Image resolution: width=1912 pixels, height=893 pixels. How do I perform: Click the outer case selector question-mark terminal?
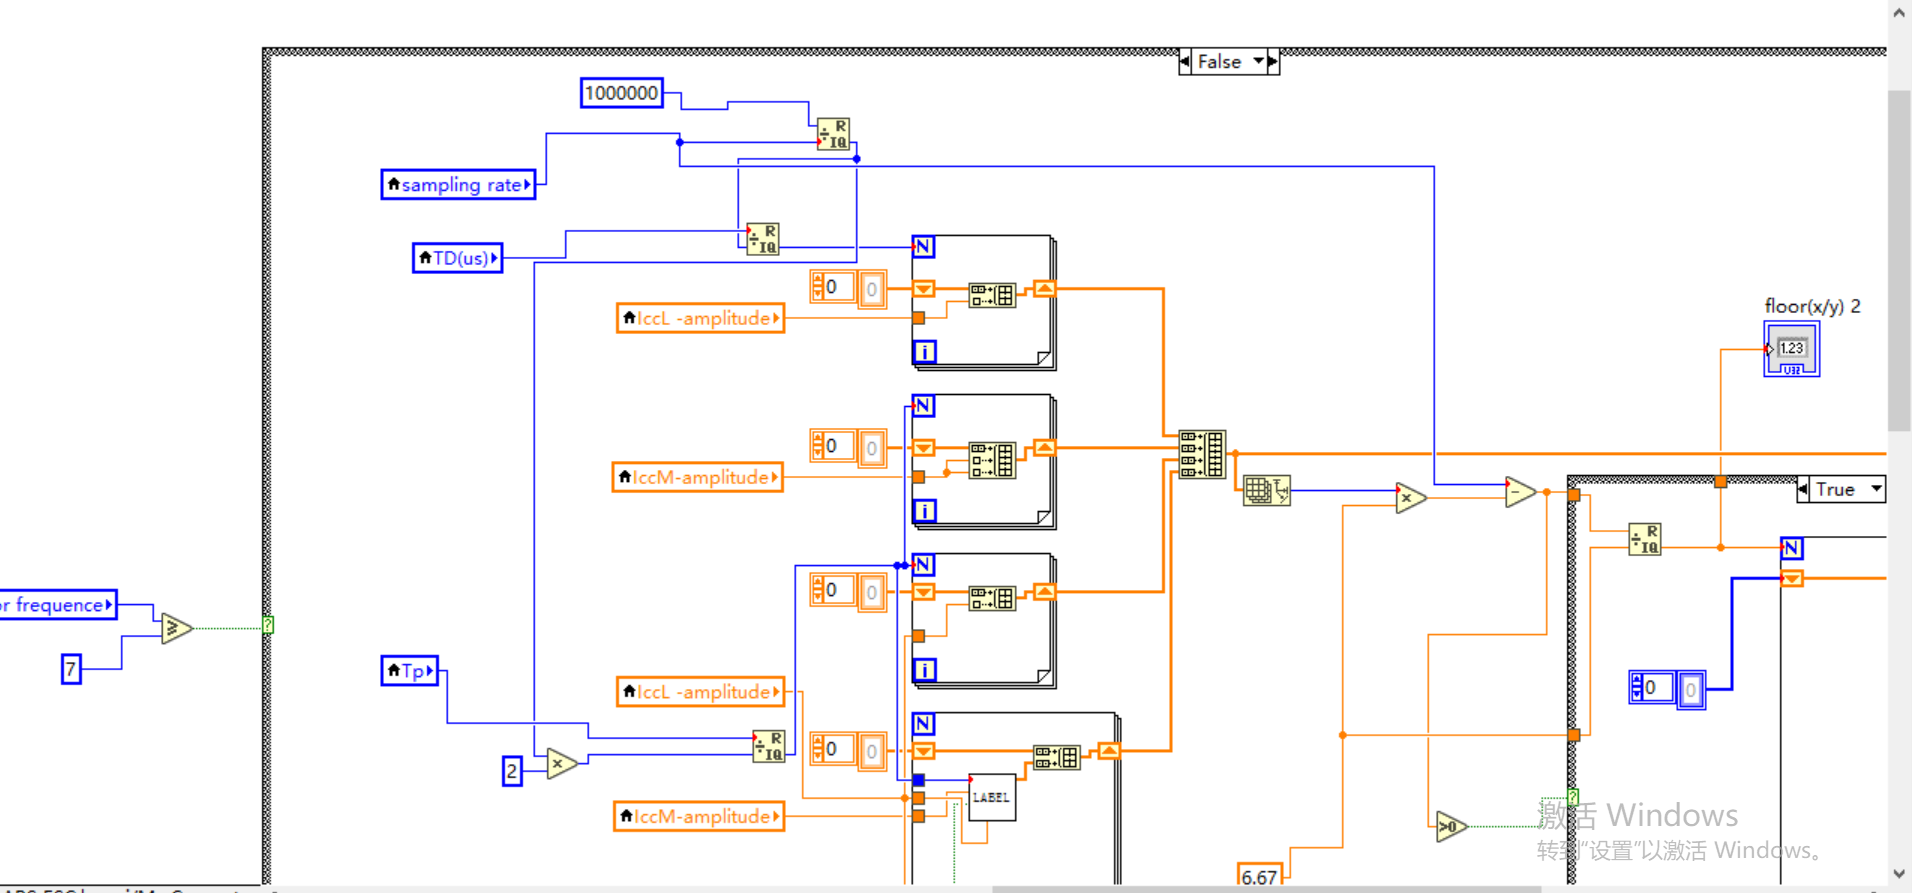pyautogui.click(x=268, y=625)
